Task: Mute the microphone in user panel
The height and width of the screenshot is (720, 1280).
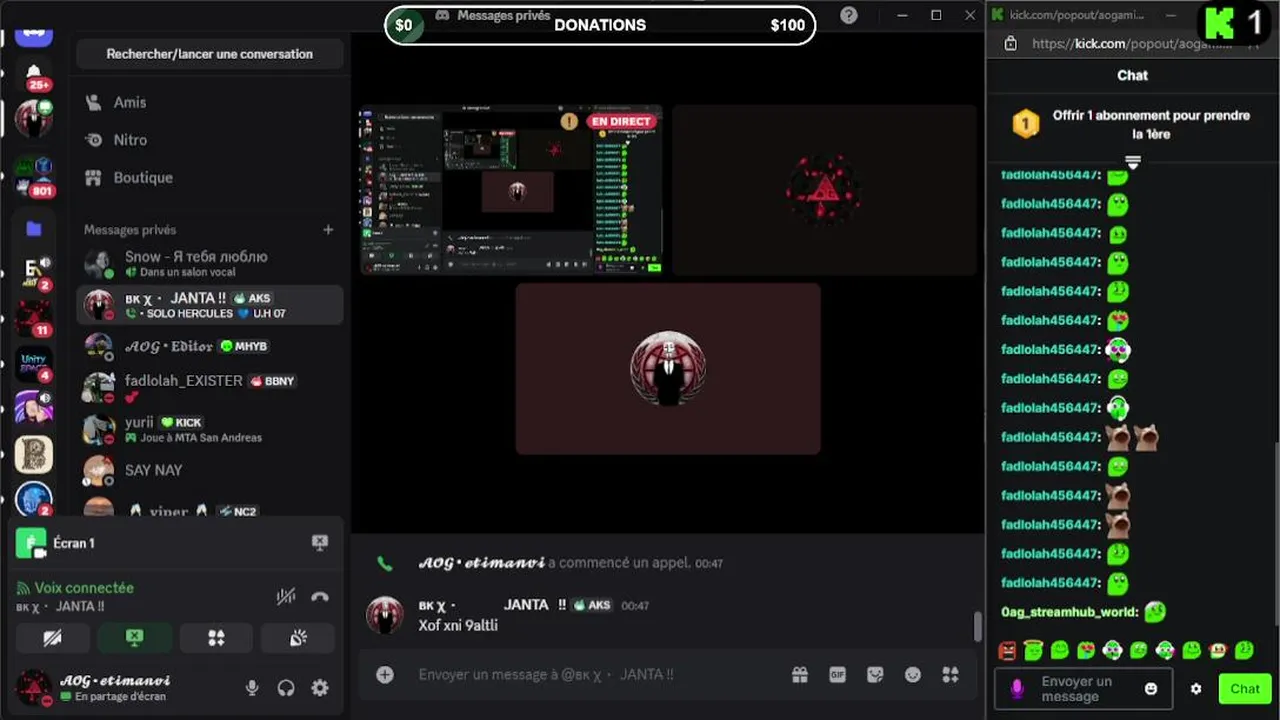Action: [252, 688]
